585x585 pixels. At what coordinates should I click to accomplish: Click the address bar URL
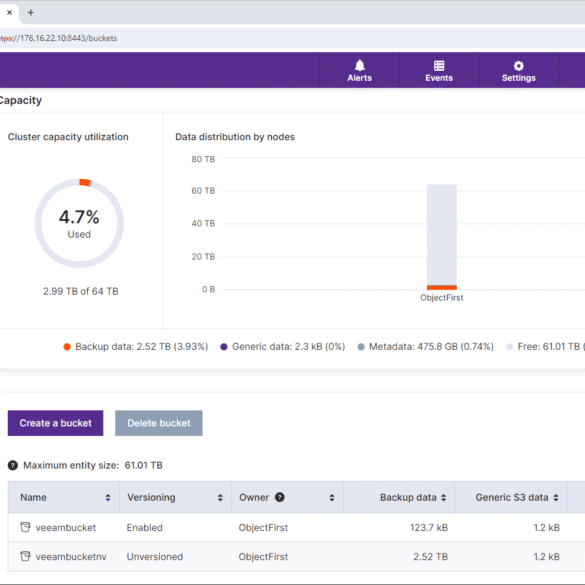click(59, 38)
